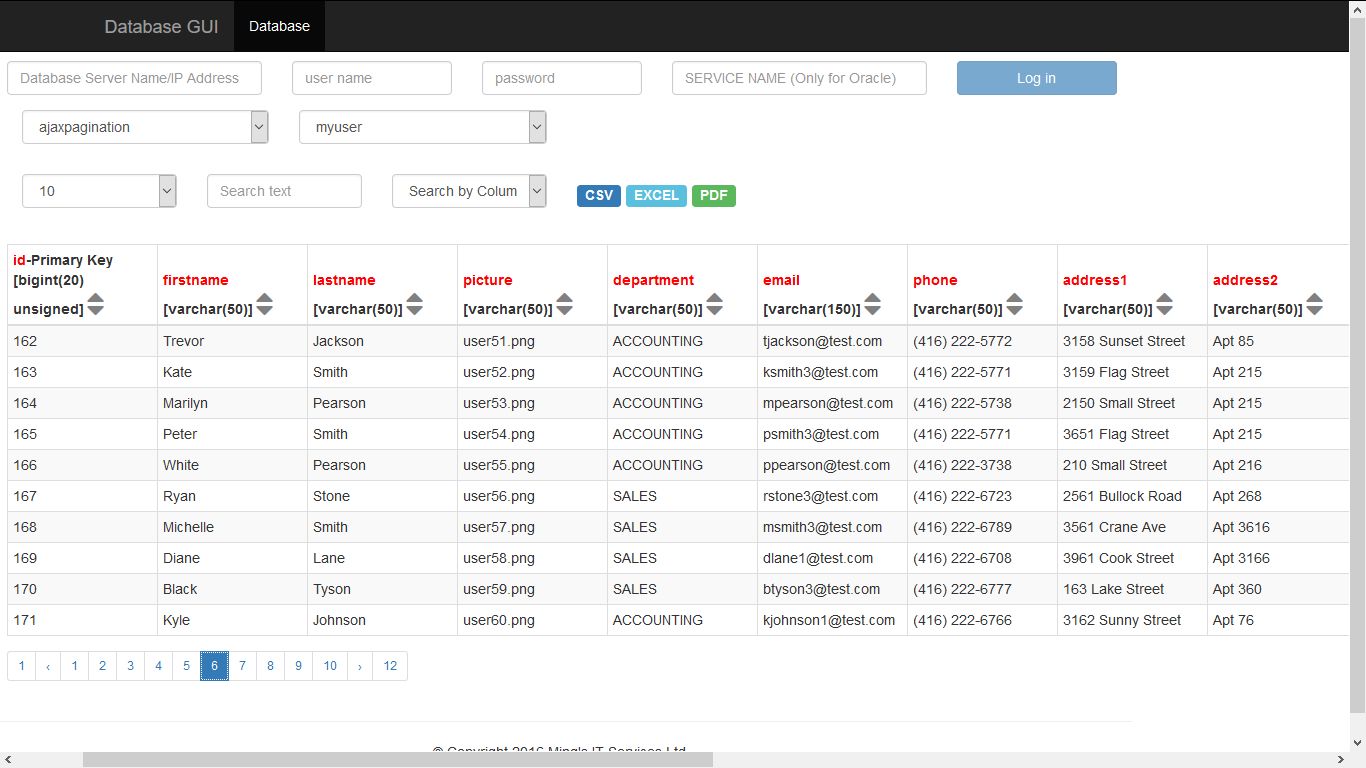Screen dimensions: 1366x768
Task: Export the table as EXCEL
Action: [656, 195]
